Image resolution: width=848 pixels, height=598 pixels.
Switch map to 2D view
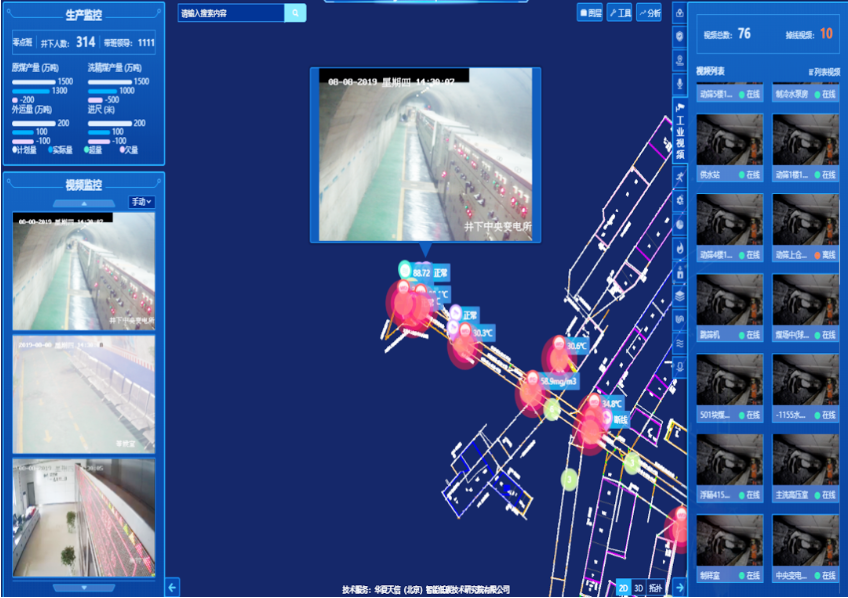[x=623, y=587]
